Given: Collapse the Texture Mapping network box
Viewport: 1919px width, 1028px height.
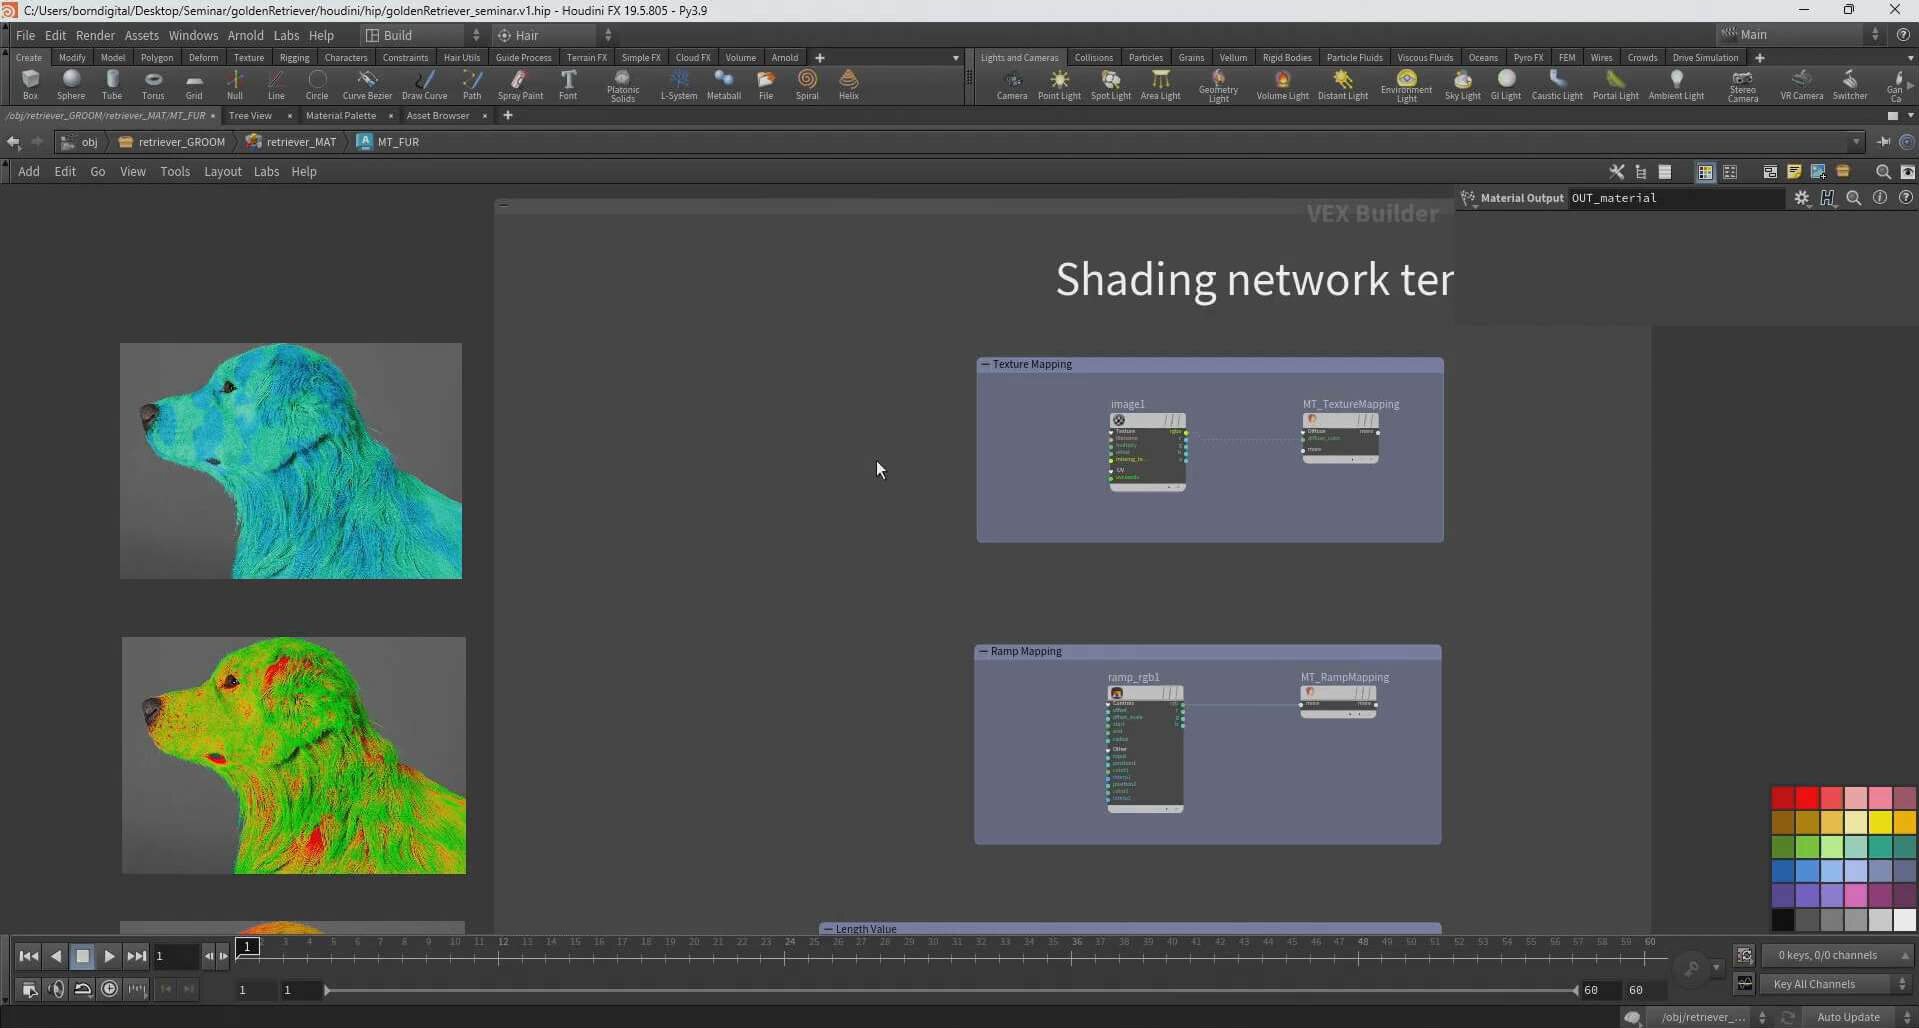Looking at the screenshot, I should [985, 365].
